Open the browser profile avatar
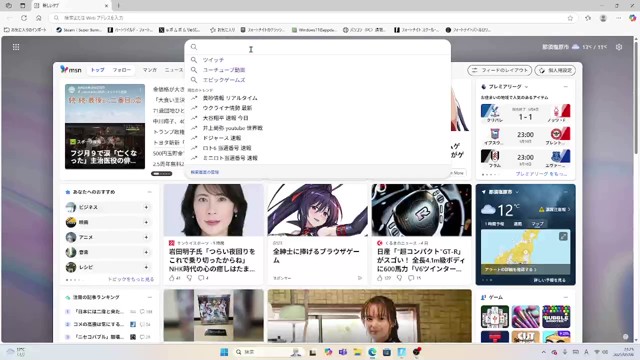The height and width of the screenshot is (360, 640). tap(603, 18)
